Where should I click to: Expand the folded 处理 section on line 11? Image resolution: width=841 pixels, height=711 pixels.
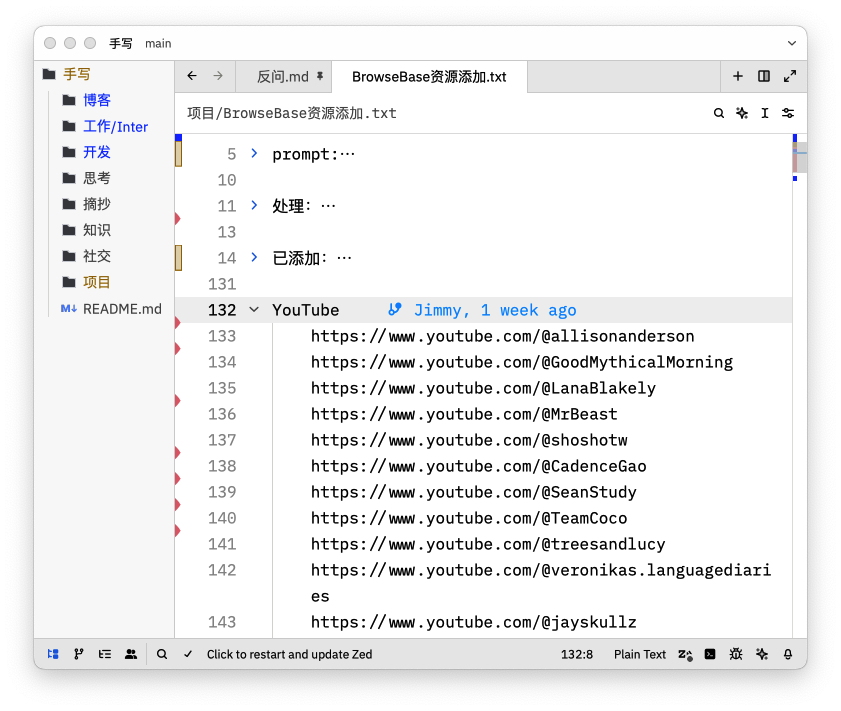click(x=254, y=205)
